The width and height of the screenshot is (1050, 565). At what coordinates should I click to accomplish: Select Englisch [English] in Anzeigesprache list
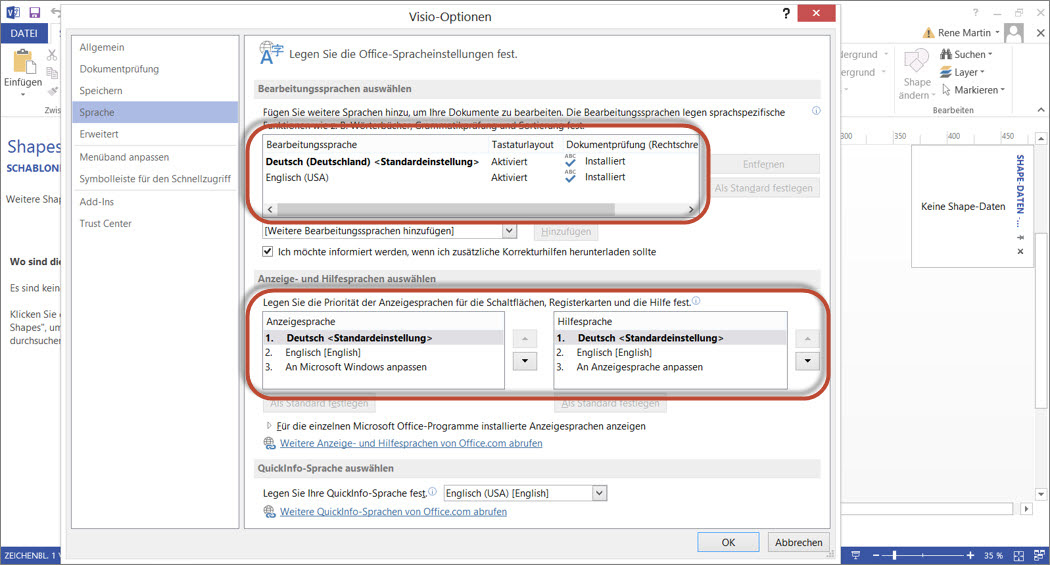coord(383,353)
